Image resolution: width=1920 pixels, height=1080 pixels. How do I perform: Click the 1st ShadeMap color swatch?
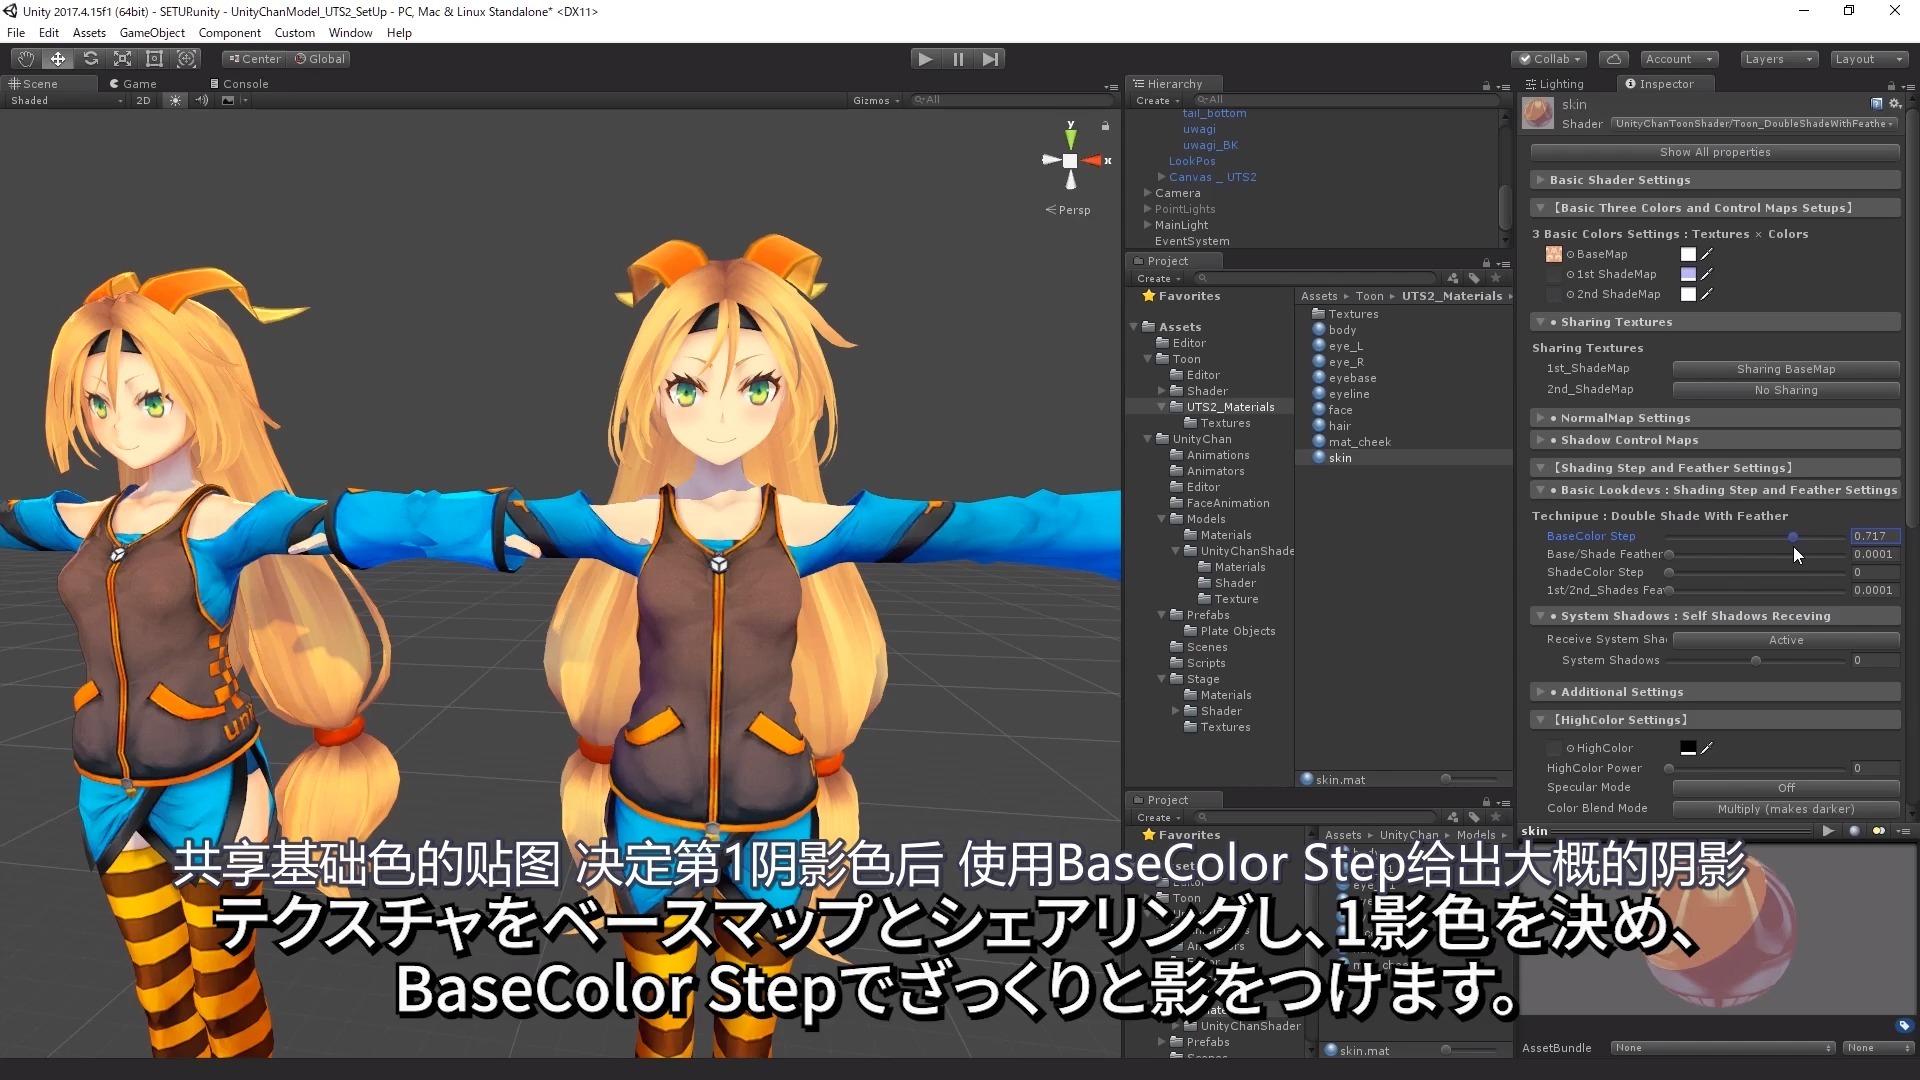click(1688, 274)
